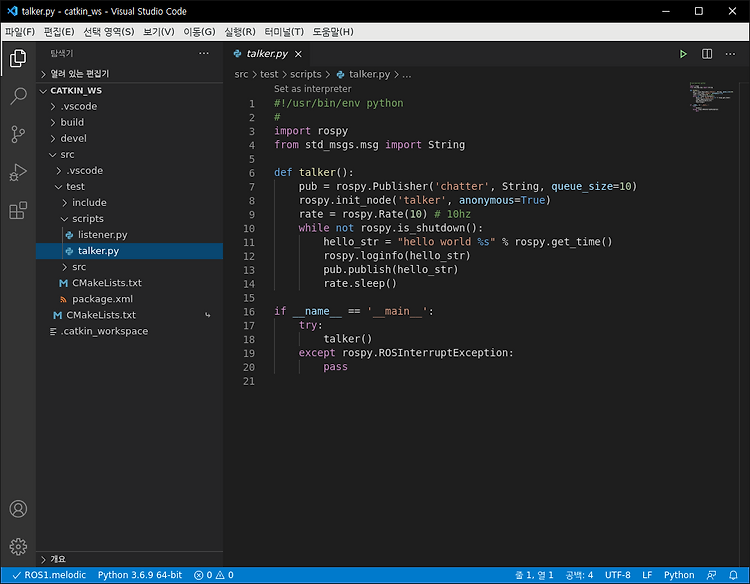This screenshot has height=584, width=750.
Task: Place cursor on def talker() line
Action: coord(313,172)
